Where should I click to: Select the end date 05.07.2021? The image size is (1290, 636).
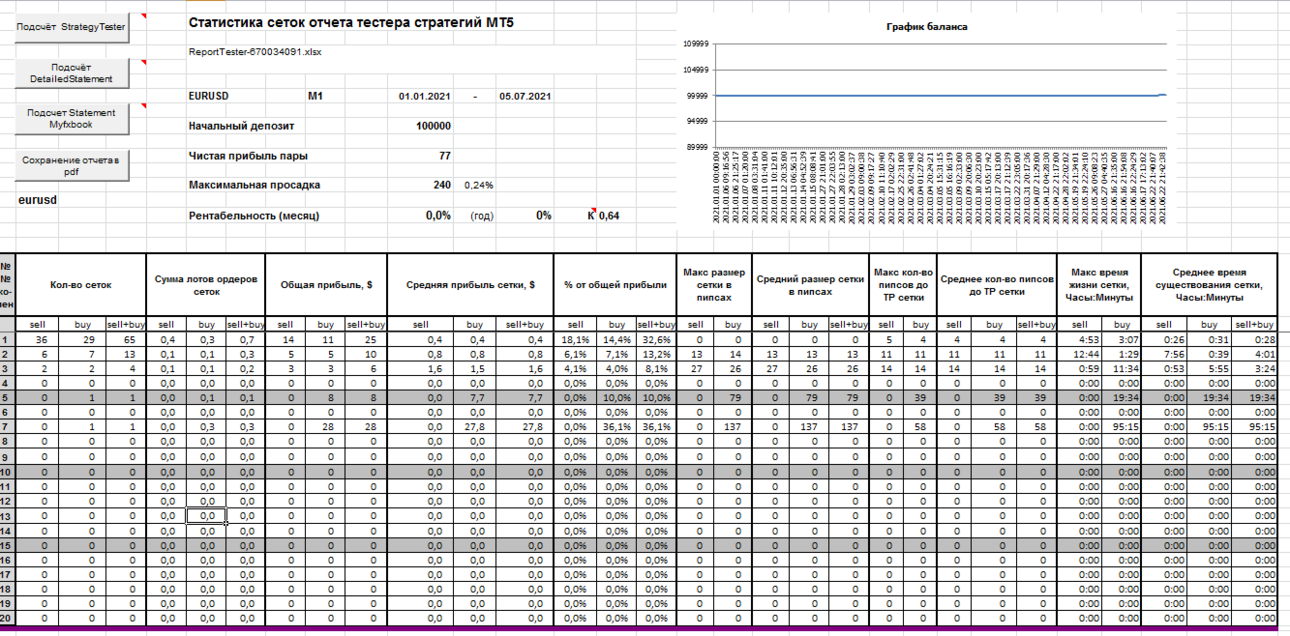[526, 96]
